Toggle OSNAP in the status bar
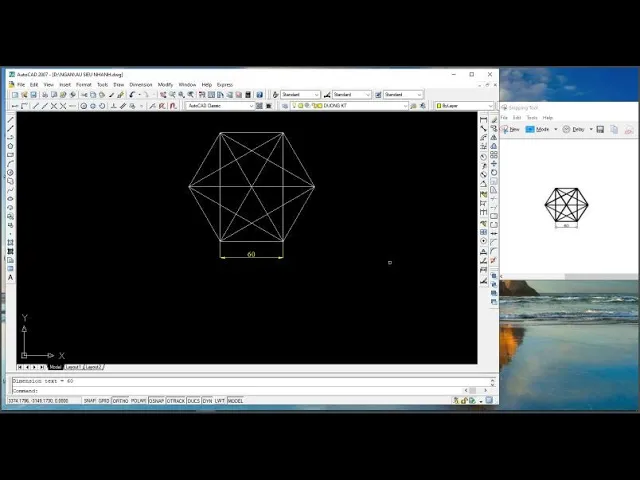The height and width of the screenshot is (480, 640). pos(157,401)
